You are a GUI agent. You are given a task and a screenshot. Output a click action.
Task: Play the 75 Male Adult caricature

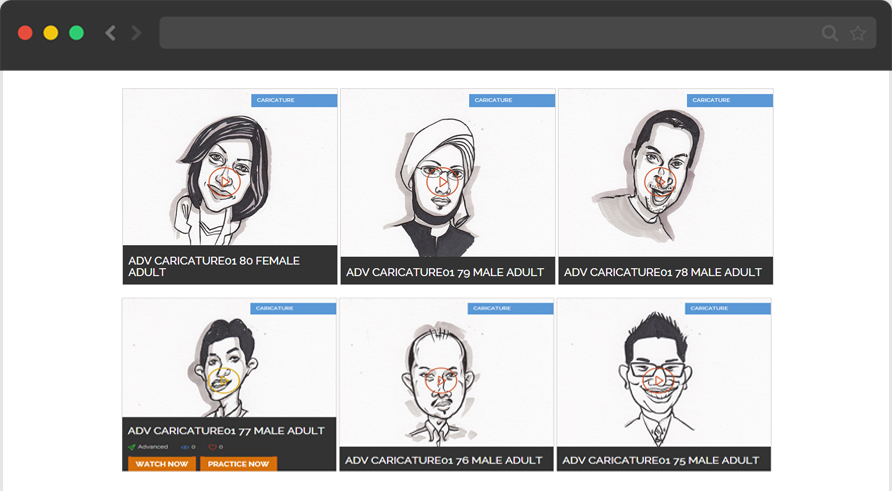click(660, 378)
